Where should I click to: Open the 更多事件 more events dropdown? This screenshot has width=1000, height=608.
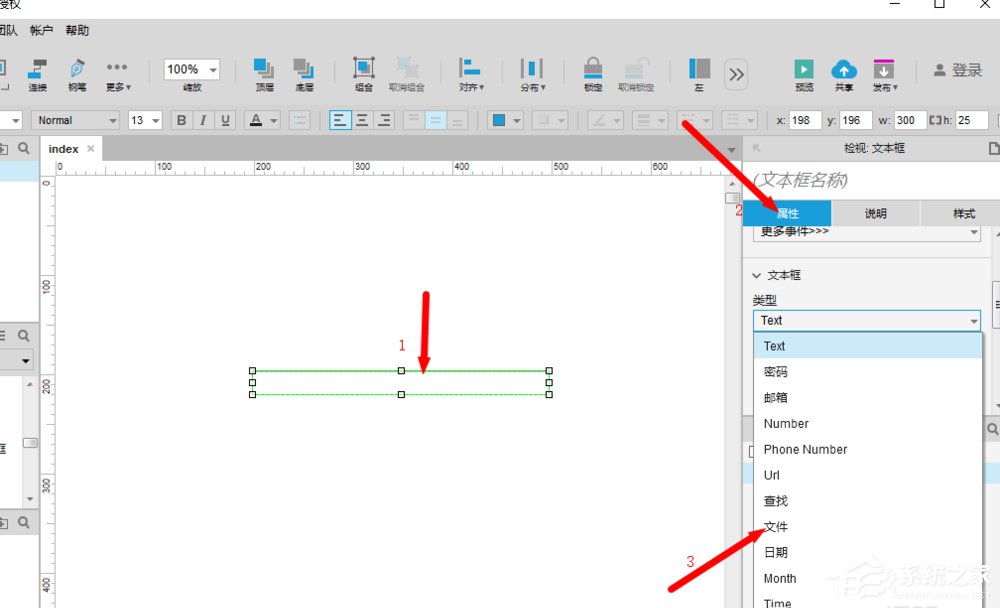tap(867, 232)
